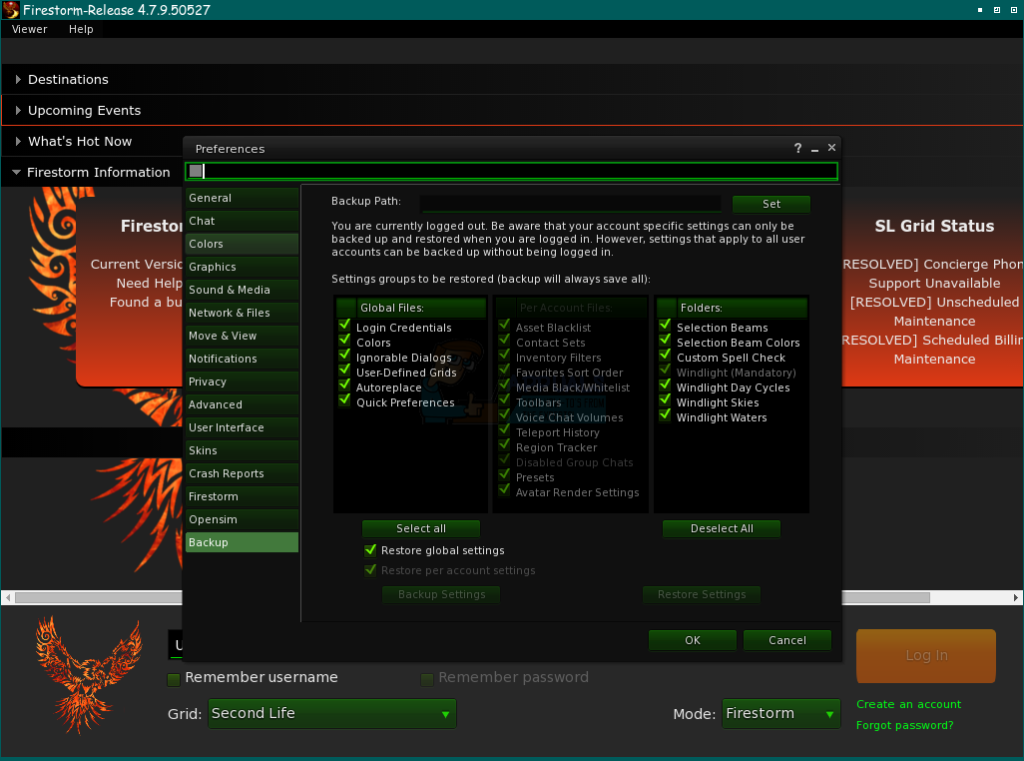
Task: Open the Viewer menu
Action: pos(29,29)
